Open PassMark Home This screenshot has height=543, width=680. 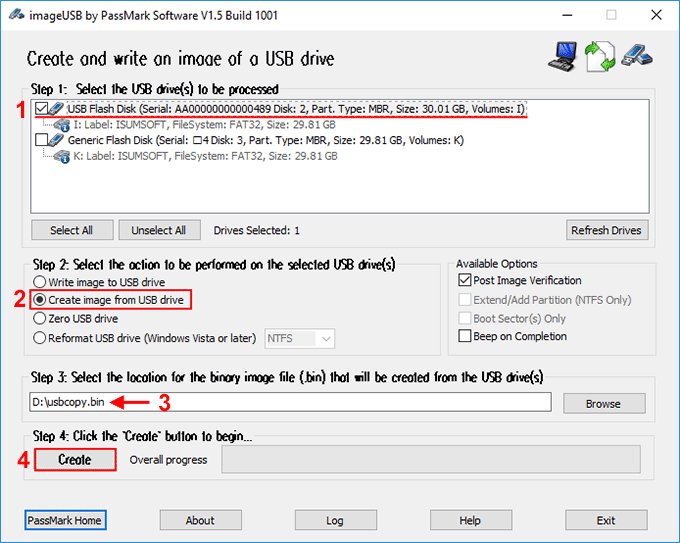point(65,520)
